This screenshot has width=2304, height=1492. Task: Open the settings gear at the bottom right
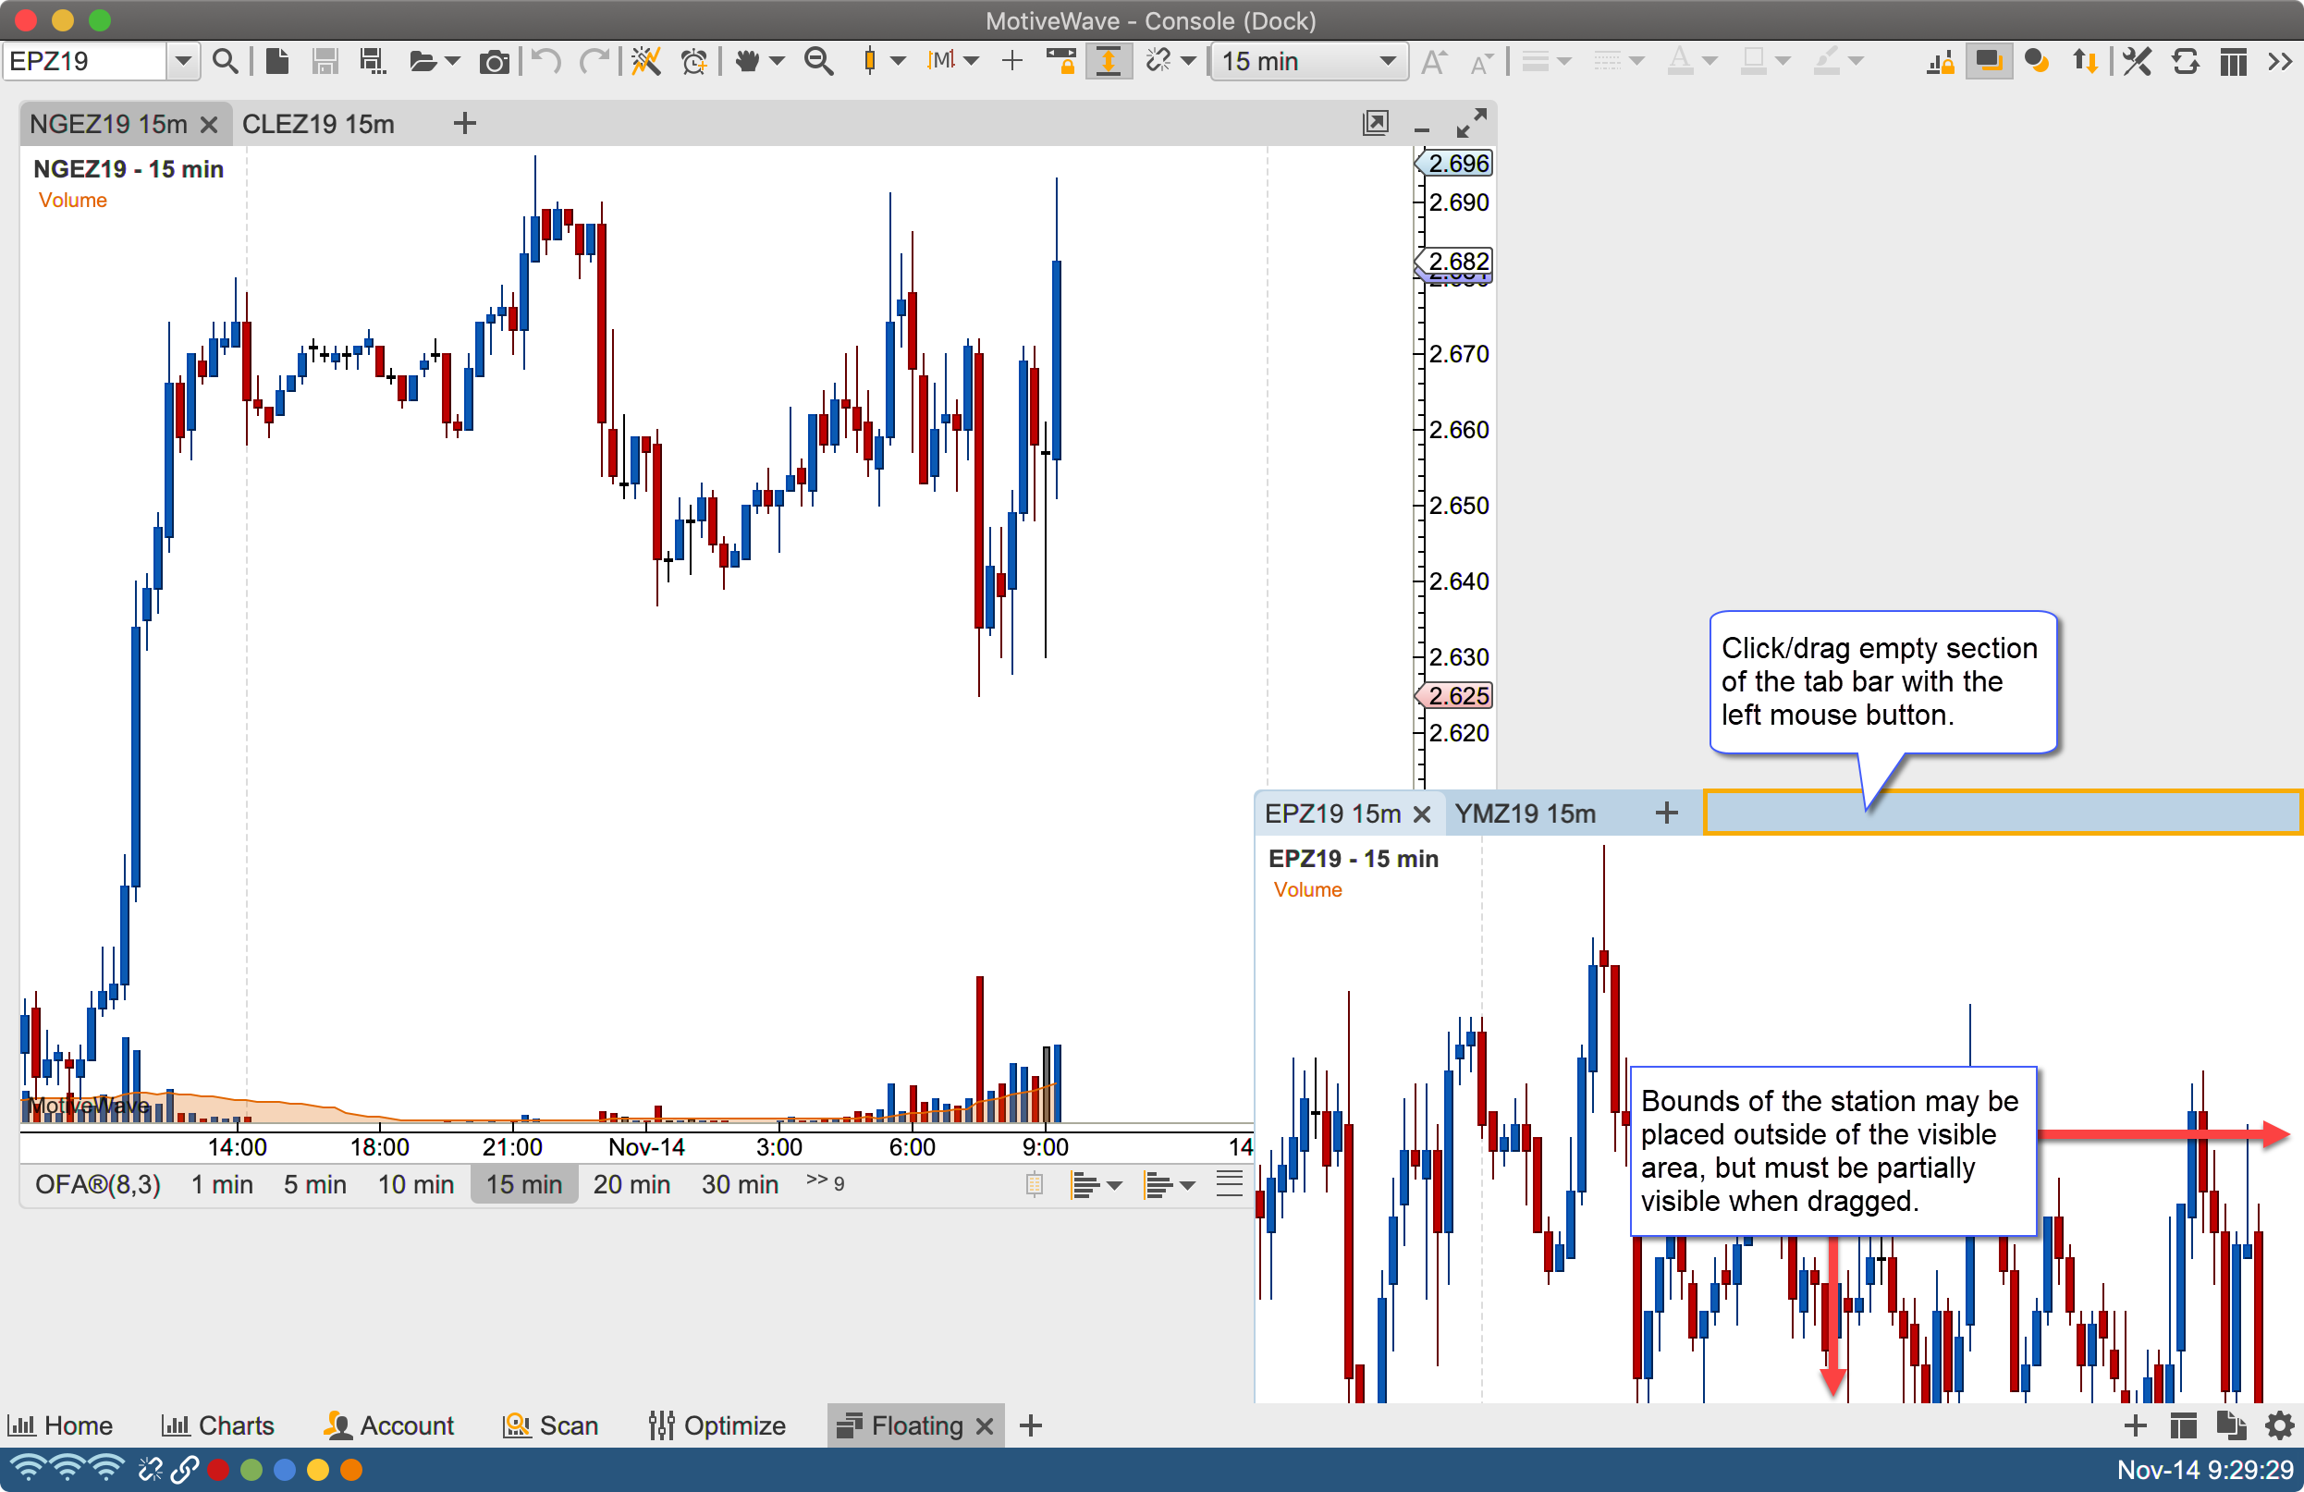tap(2279, 1425)
